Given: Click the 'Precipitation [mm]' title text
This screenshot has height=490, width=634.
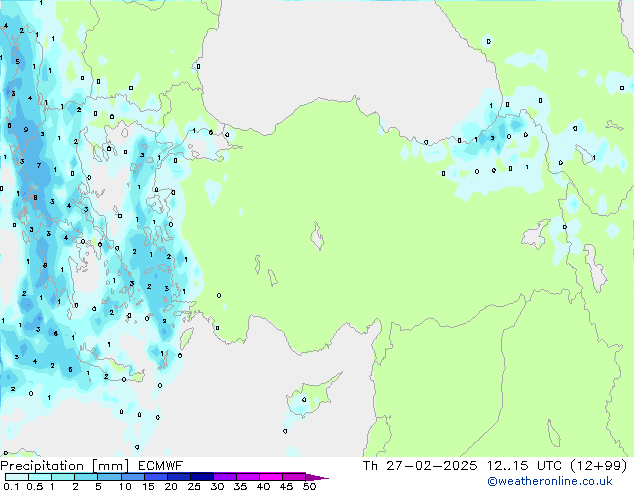Looking at the screenshot, I should coord(65,466).
